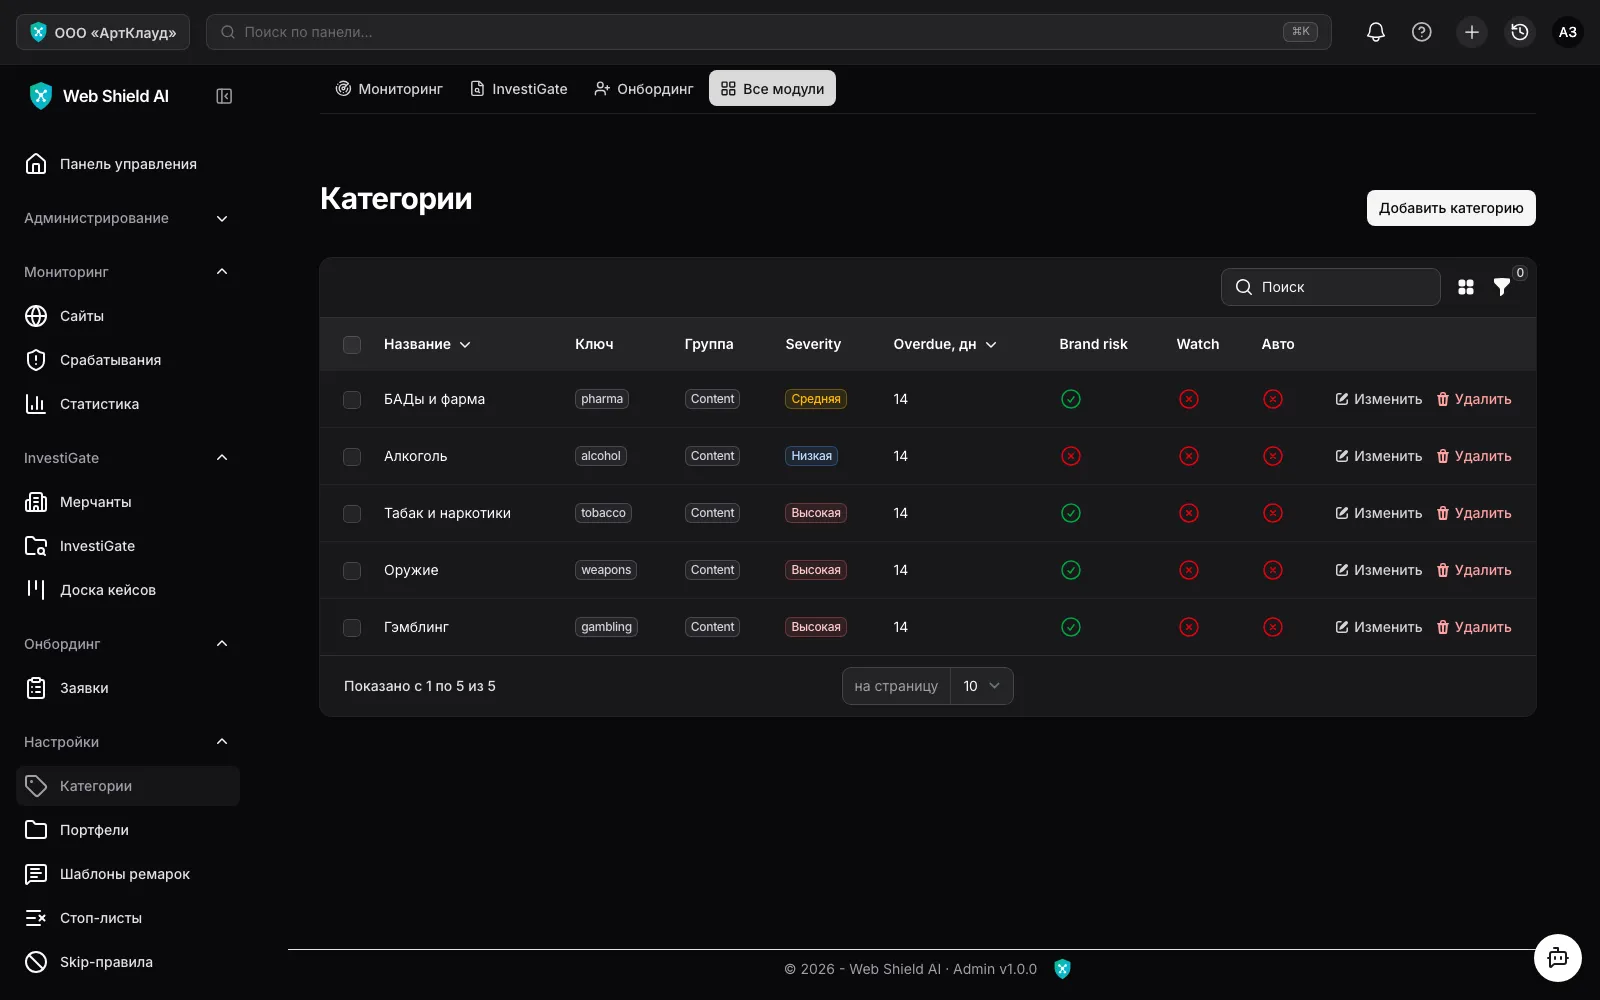Image resolution: width=1600 pixels, height=1000 pixels.
Task: Click Изменить for Табак и наркотики
Action: (1379, 513)
